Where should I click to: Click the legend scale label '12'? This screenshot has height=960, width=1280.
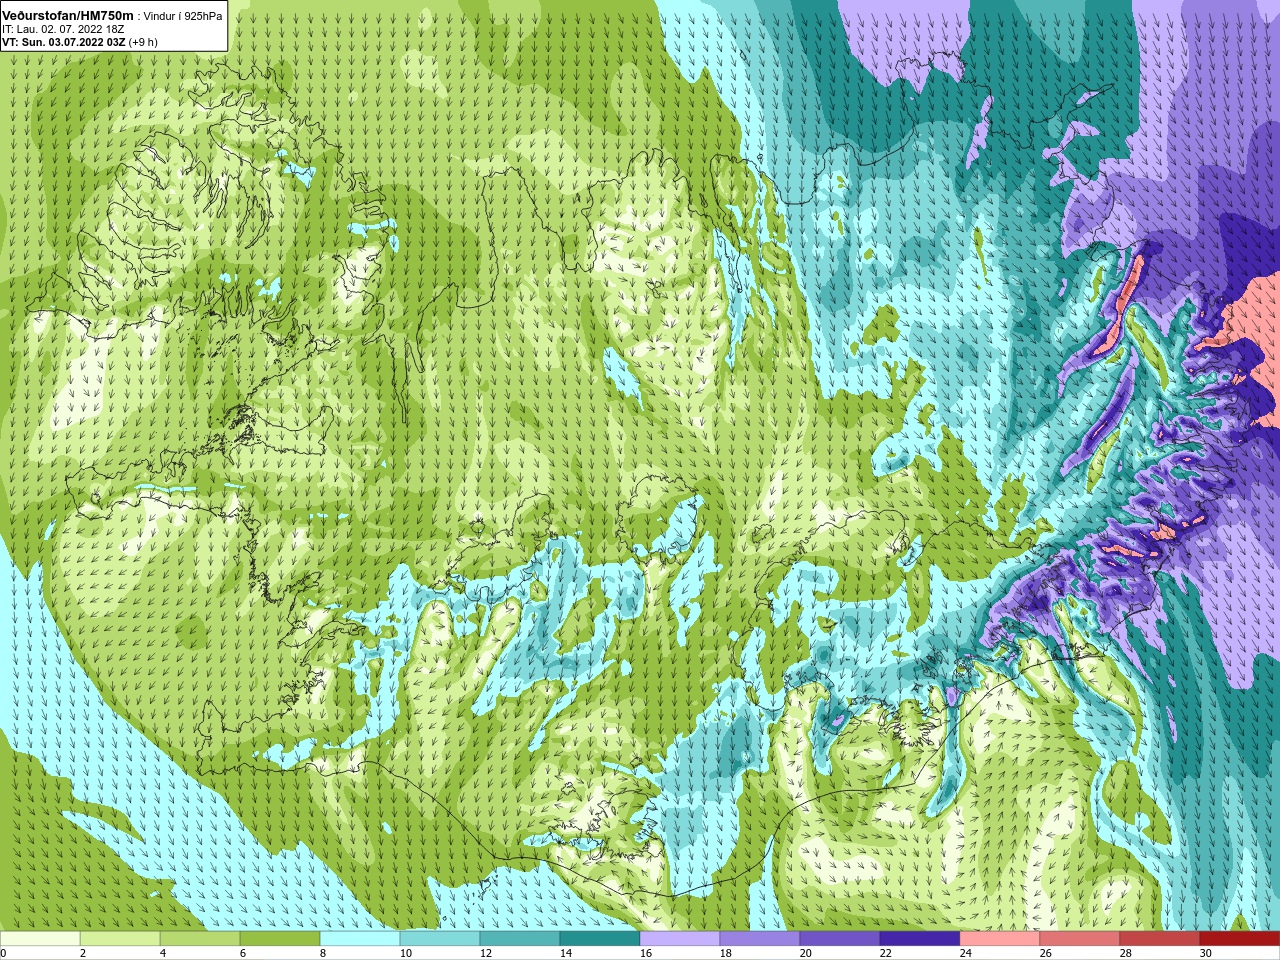point(486,953)
